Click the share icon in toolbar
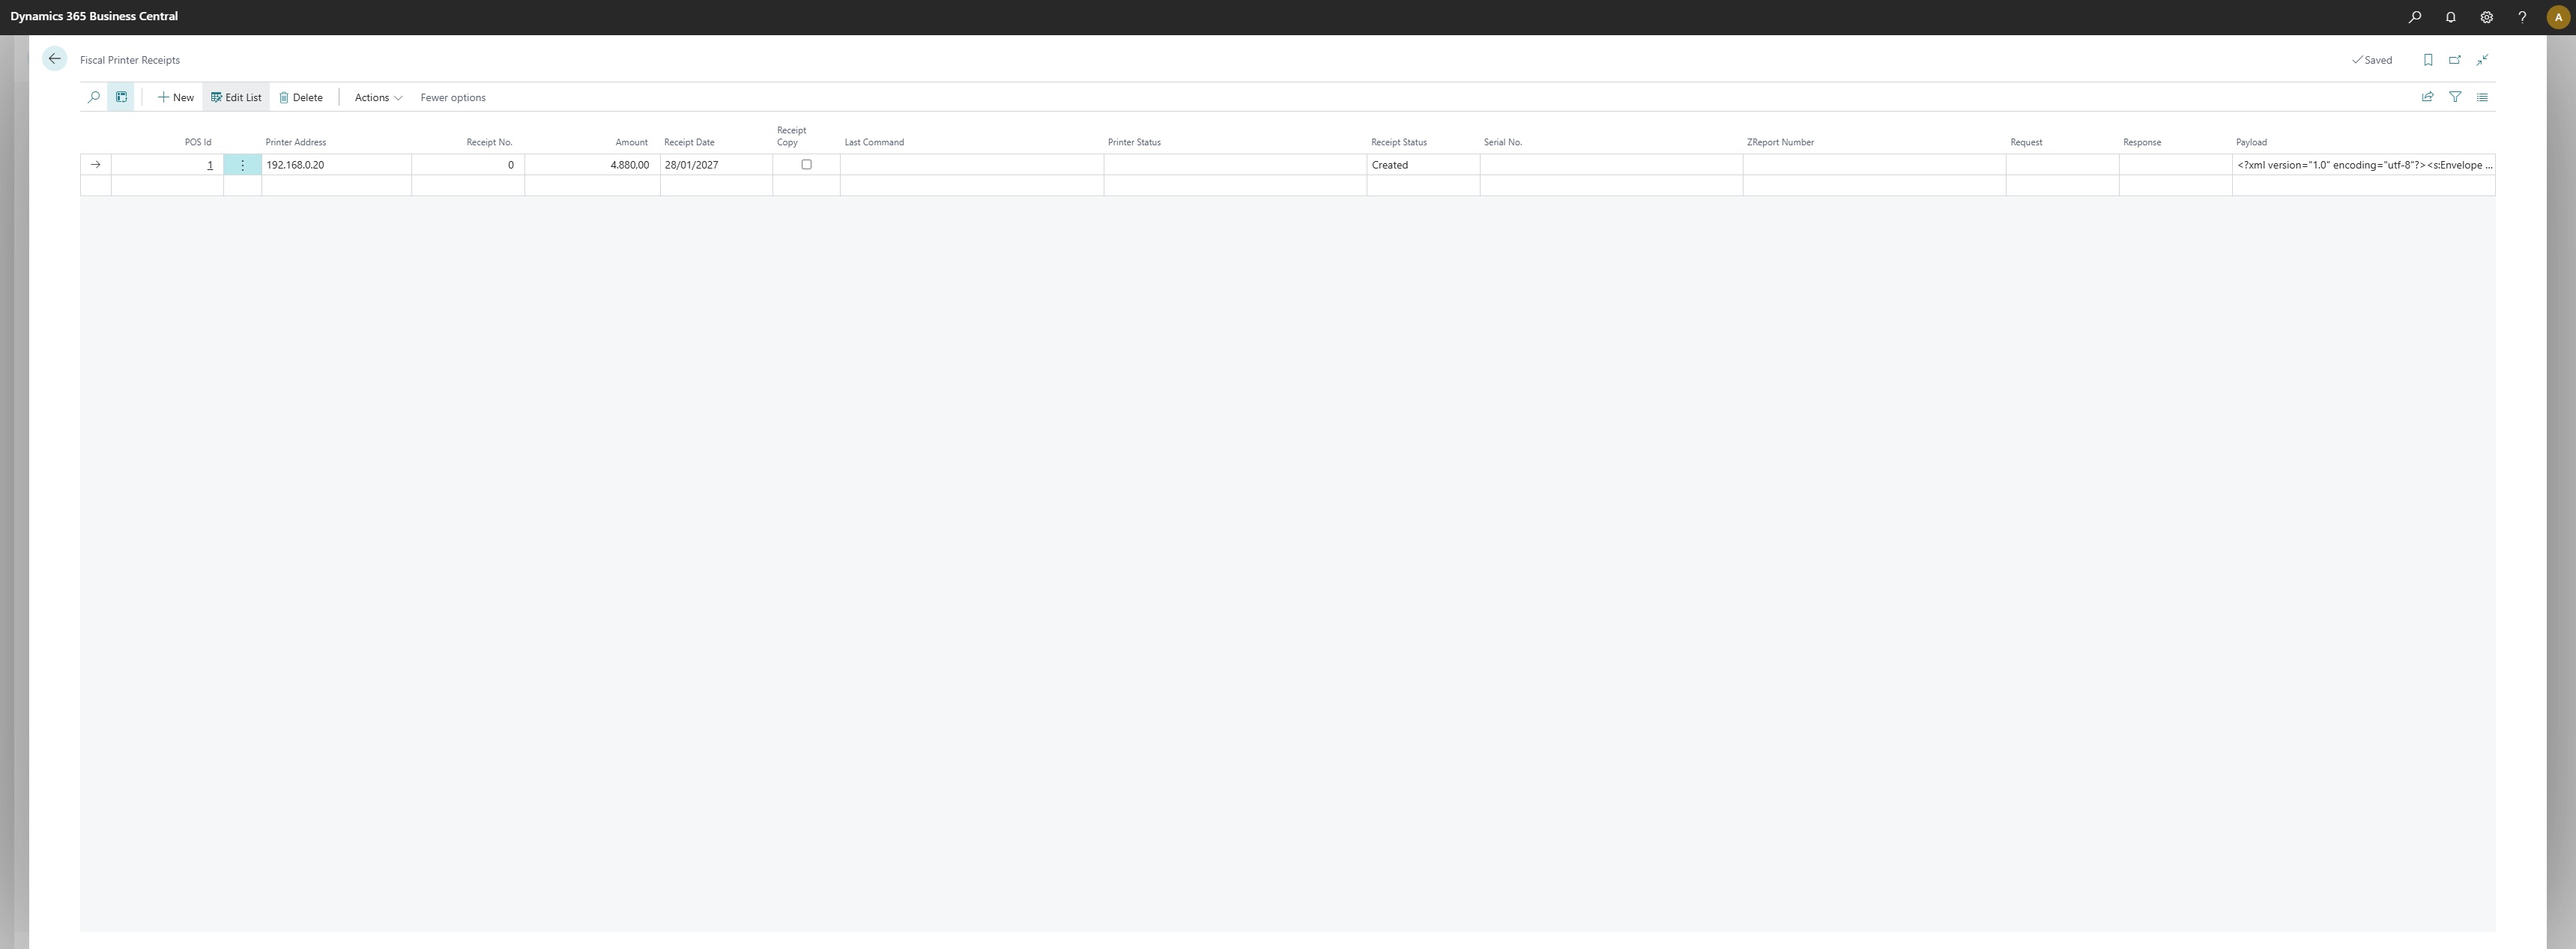 point(2427,97)
